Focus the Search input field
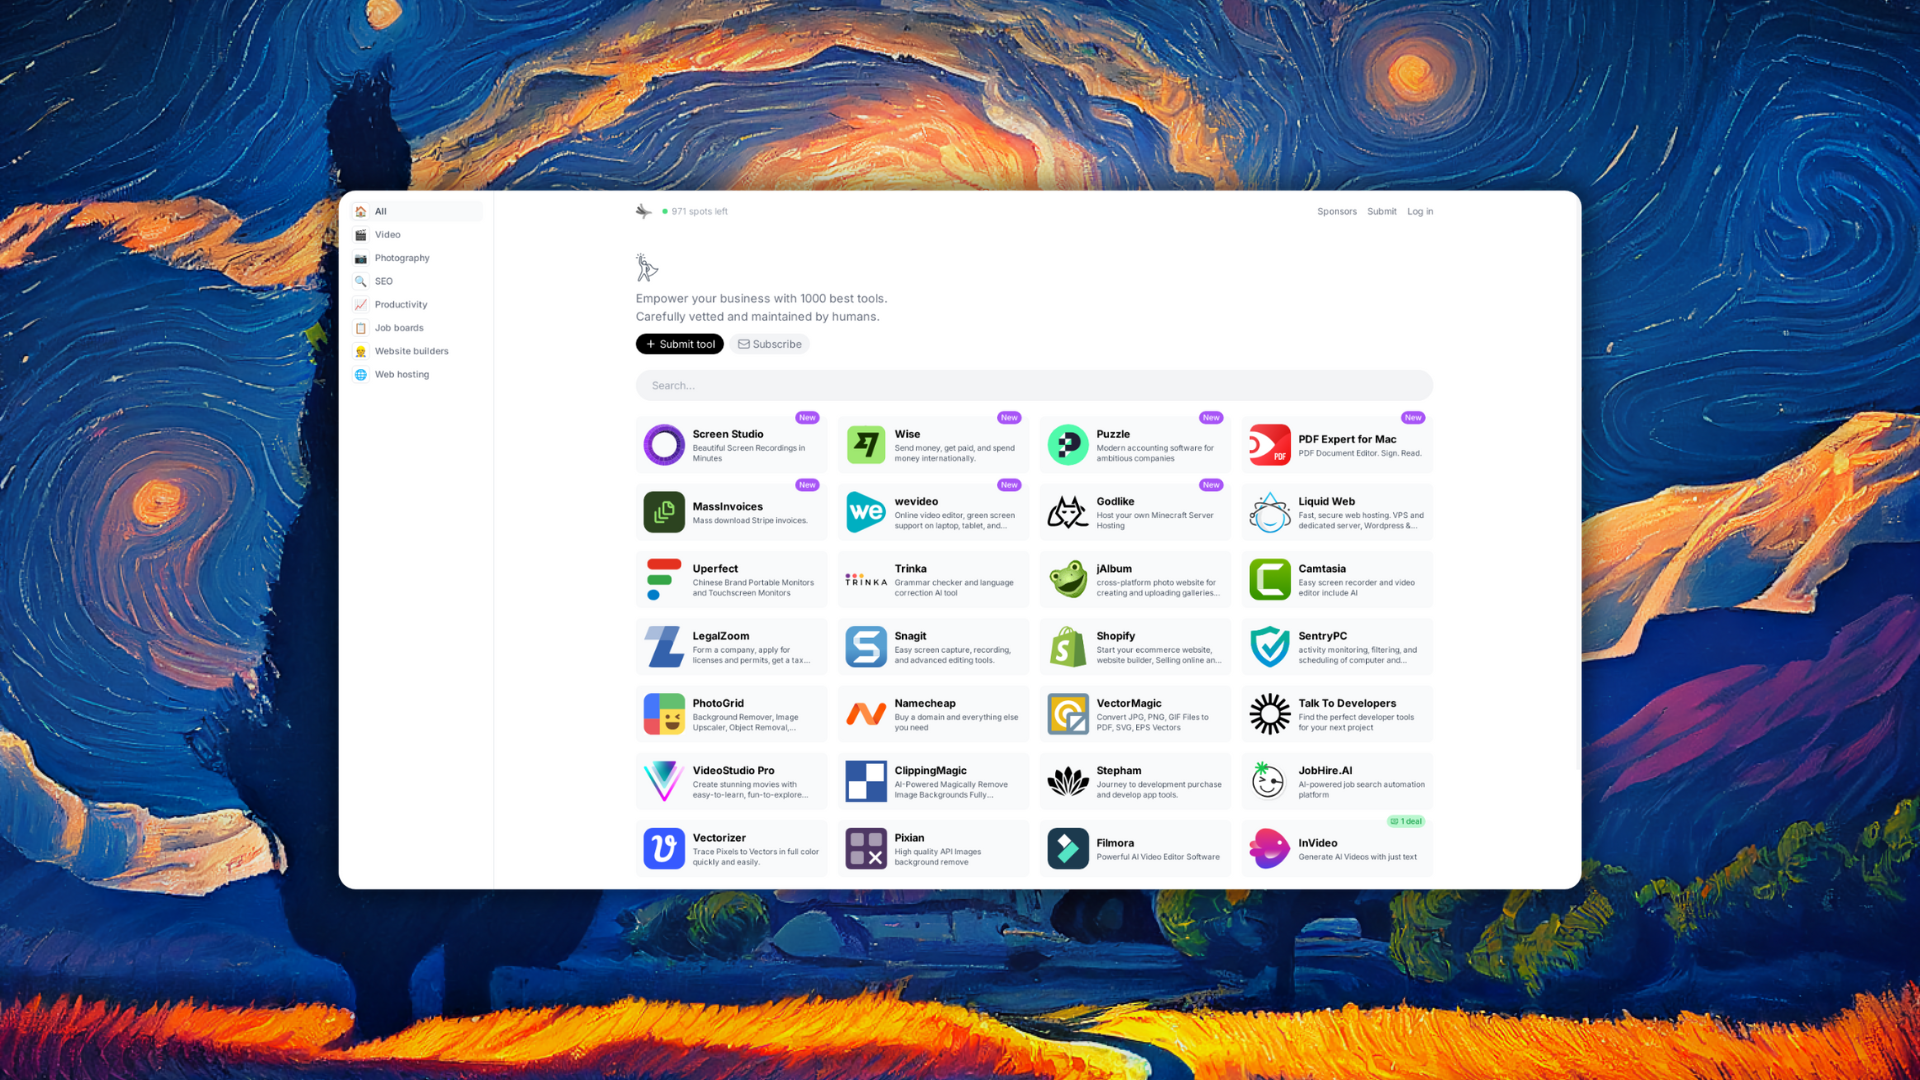The image size is (1920, 1080). 1034,385
